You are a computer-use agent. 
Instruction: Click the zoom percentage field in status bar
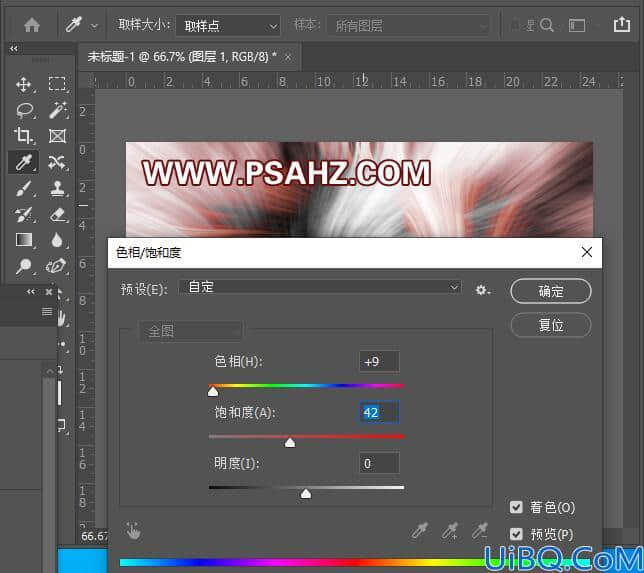tap(94, 536)
